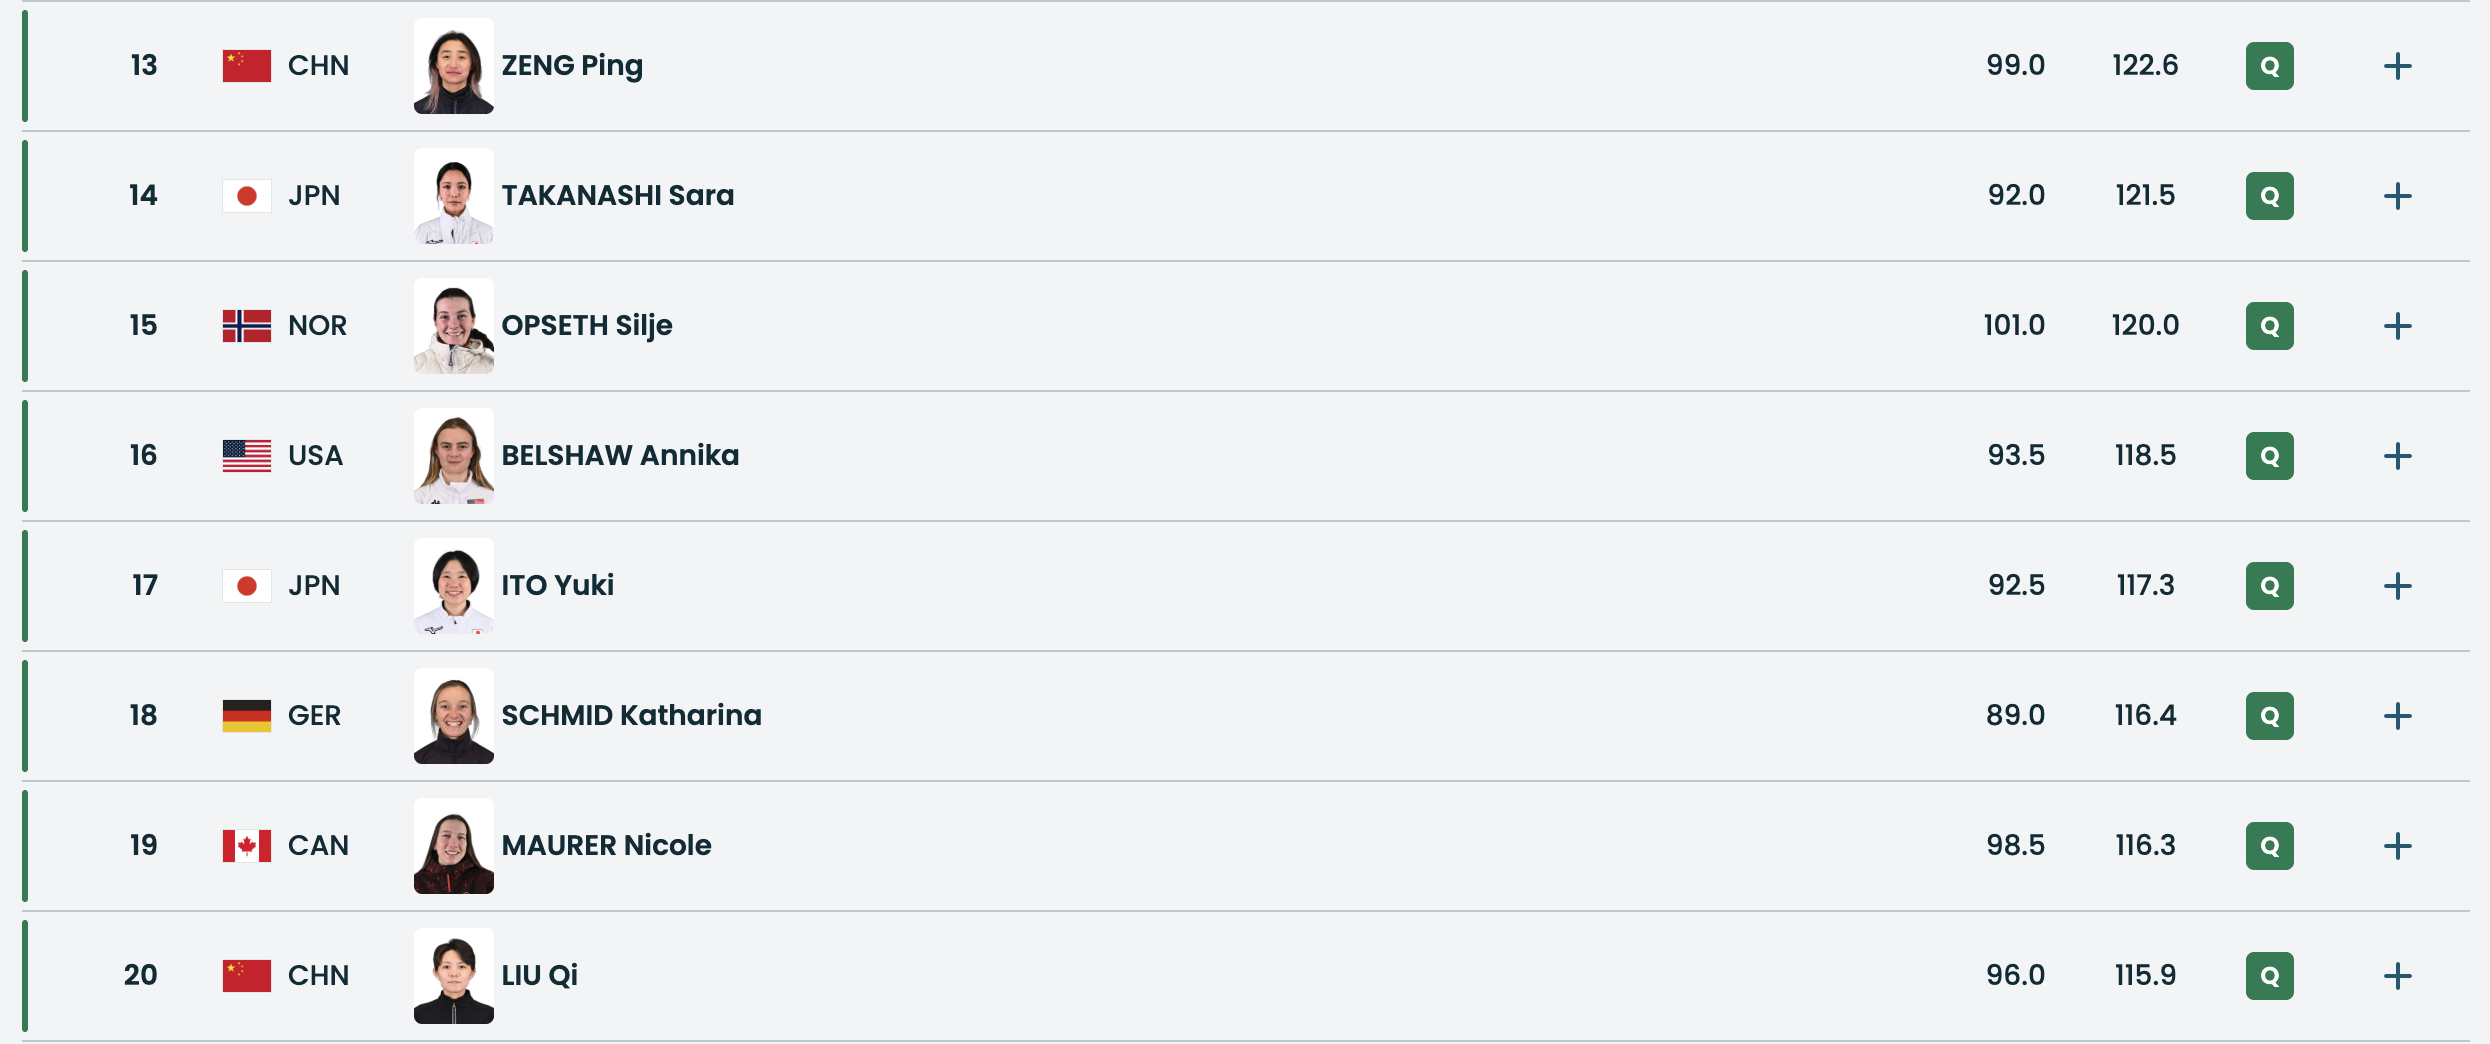Expand OPSETH Silje's result details
The image size is (2490, 1044).
coord(2397,326)
